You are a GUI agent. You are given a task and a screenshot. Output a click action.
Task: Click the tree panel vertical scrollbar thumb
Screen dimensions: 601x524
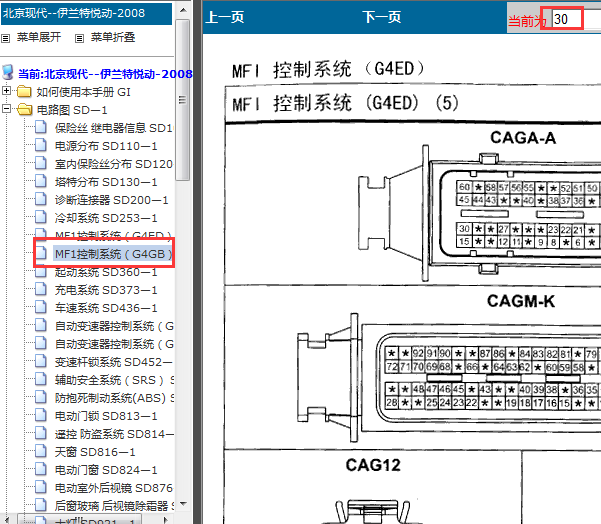point(183,100)
